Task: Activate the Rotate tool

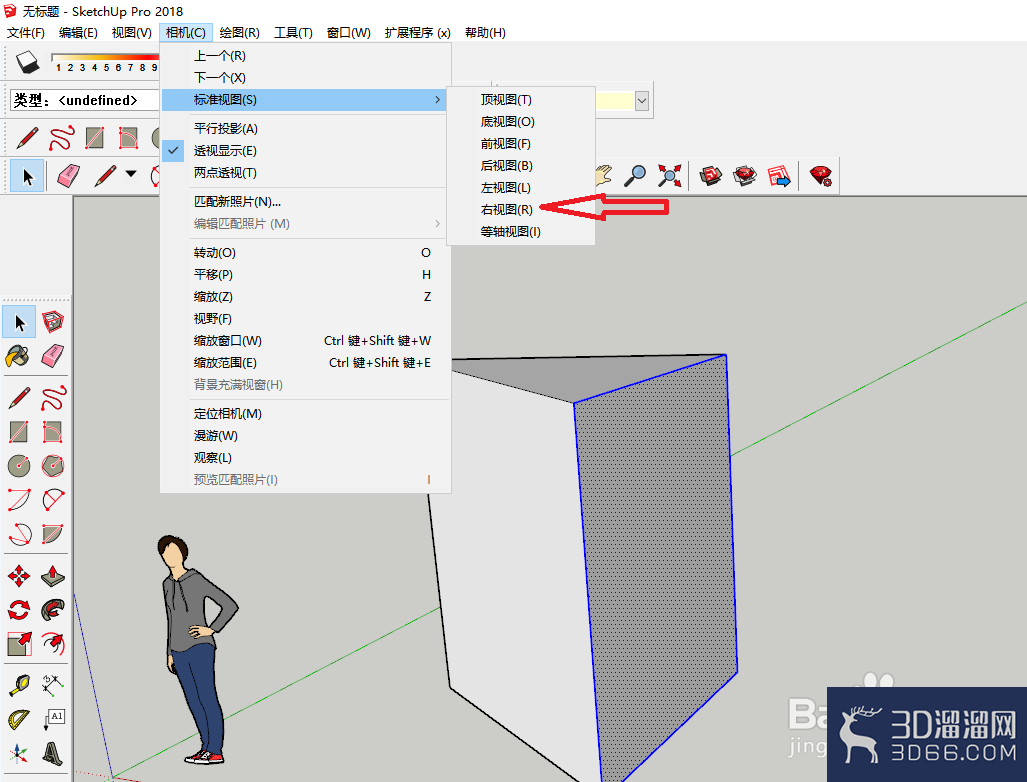Action: point(18,610)
